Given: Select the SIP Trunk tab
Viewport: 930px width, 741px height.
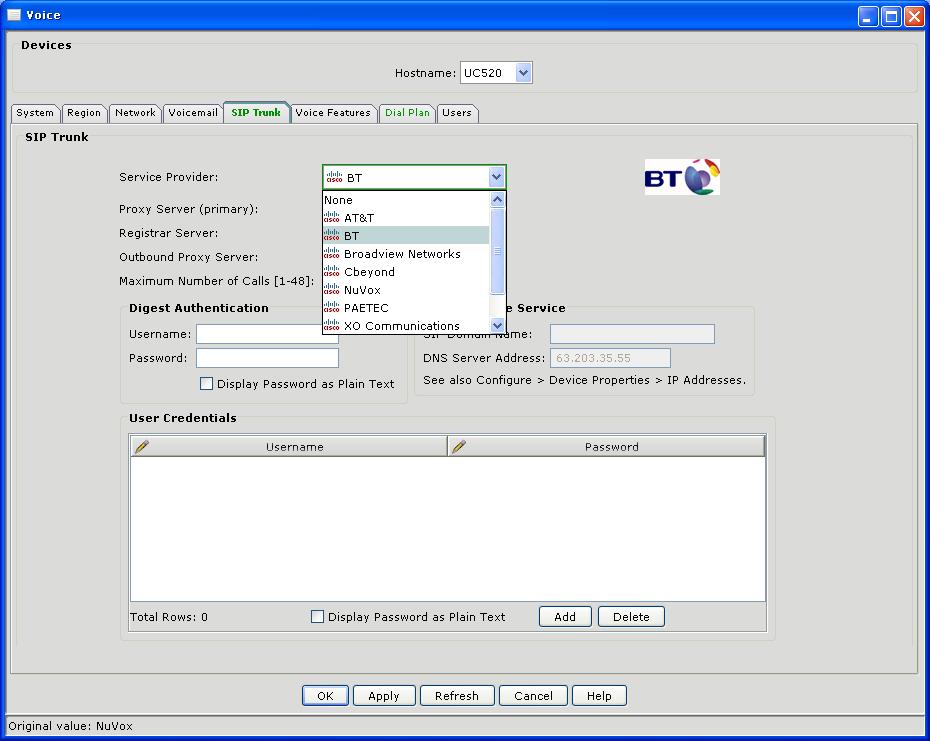Looking at the screenshot, I should click(x=256, y=112).
